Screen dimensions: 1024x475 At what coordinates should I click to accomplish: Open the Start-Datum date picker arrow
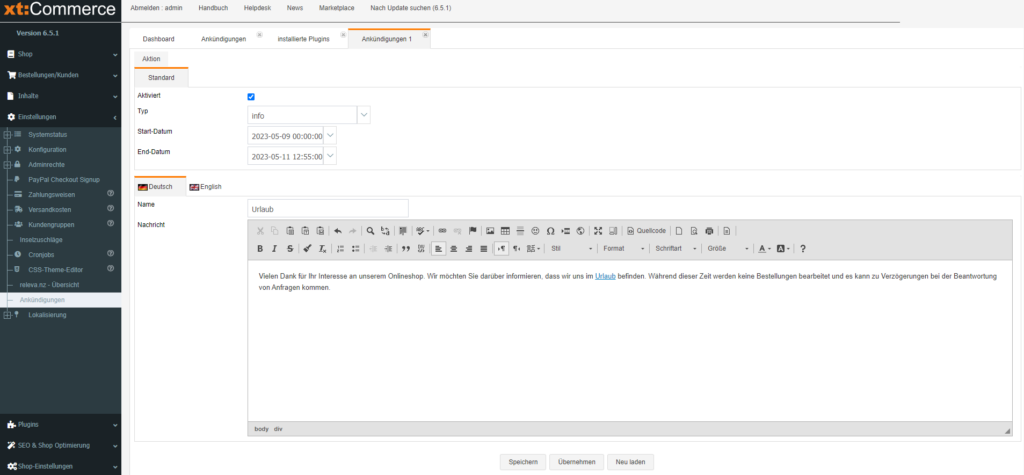(331, 136)
